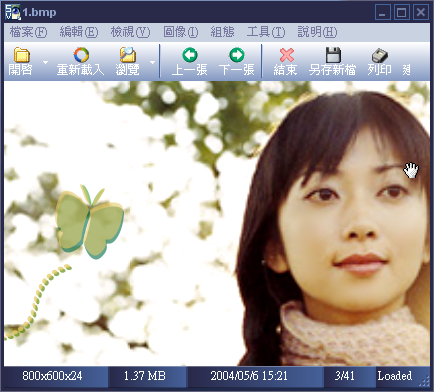Click the 重新載入 reload icon
This screenshot has height=392, width=434.
coord(81,55)
